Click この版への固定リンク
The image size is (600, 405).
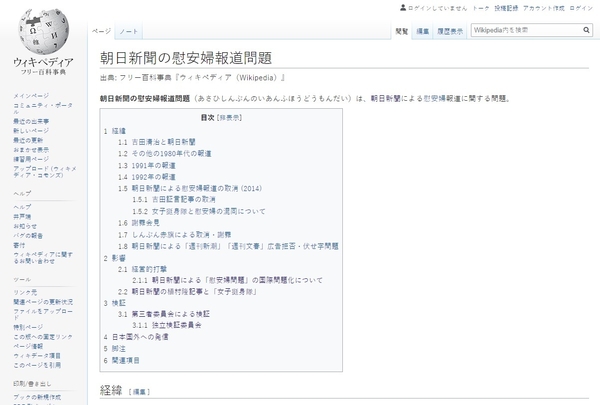43,337
